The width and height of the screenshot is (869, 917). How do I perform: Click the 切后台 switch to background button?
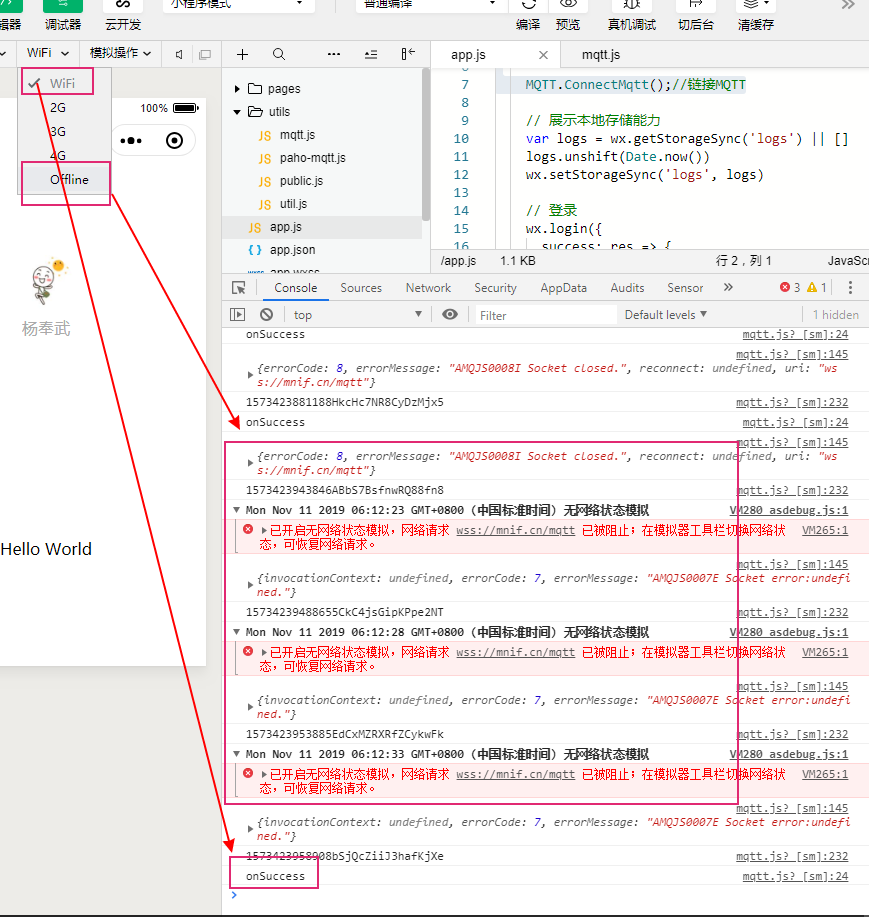(x=695, y=14)
